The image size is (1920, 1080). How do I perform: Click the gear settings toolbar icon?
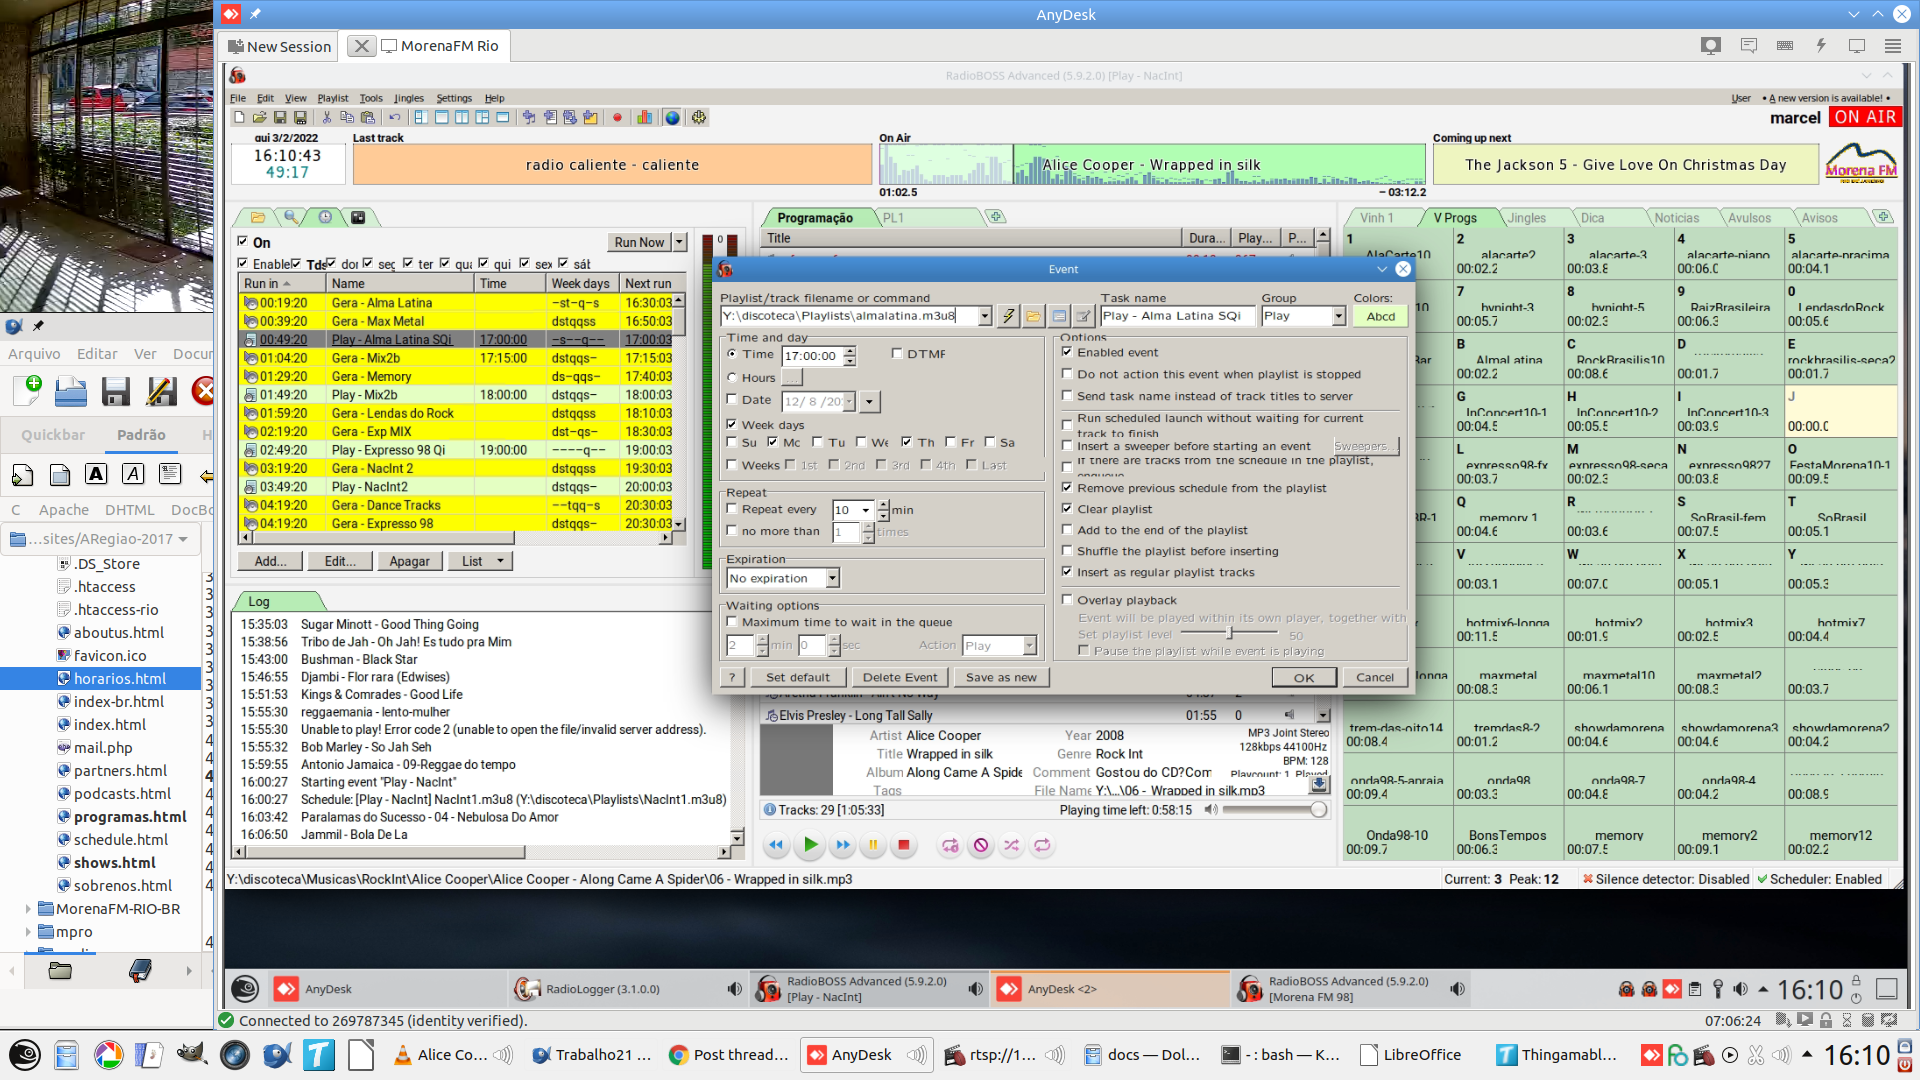pyautogui.click(x=699, y=118)
